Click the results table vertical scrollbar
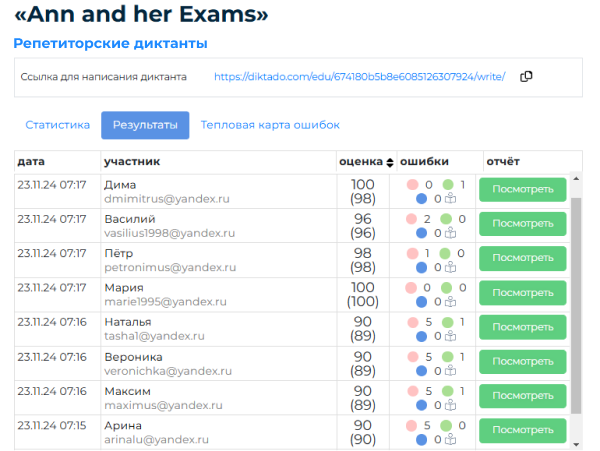The width and height of the screenshot is (600, 451). tap(575, 300)
